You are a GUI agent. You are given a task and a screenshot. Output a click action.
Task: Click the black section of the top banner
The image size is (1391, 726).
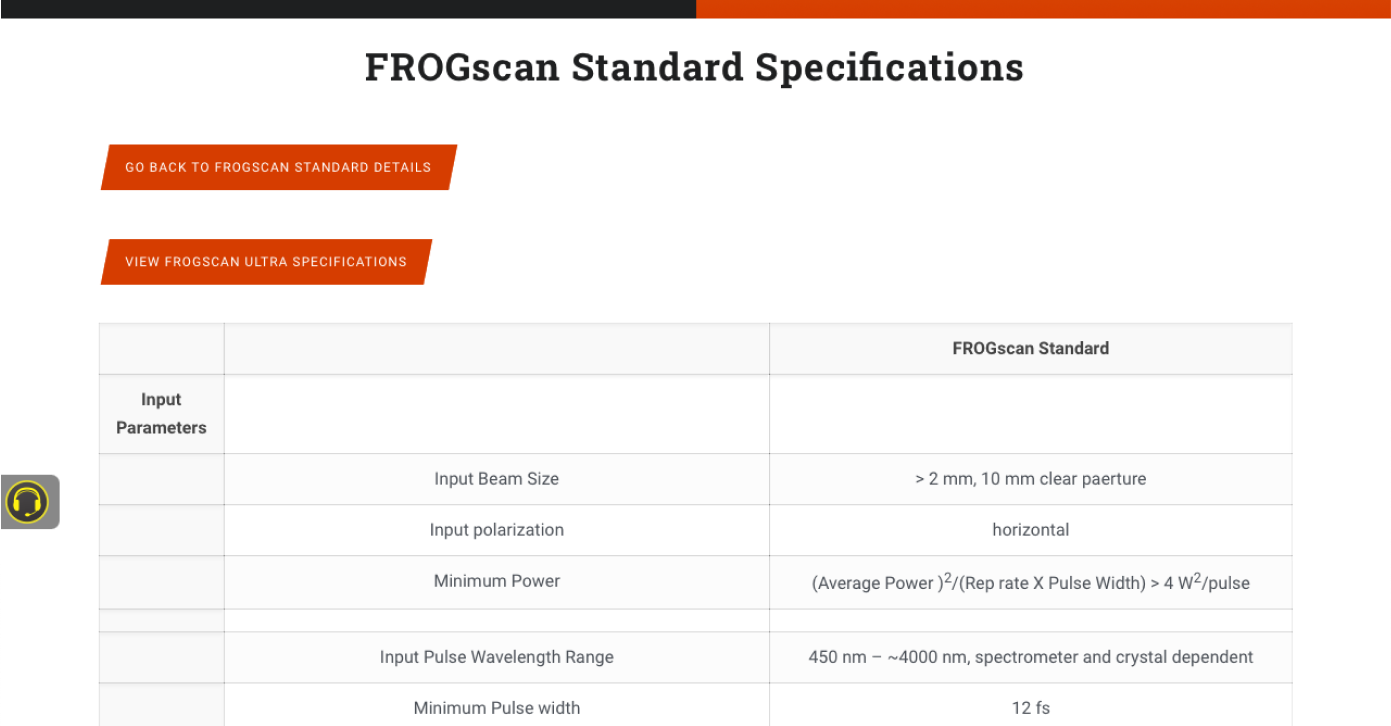(350, 9)
